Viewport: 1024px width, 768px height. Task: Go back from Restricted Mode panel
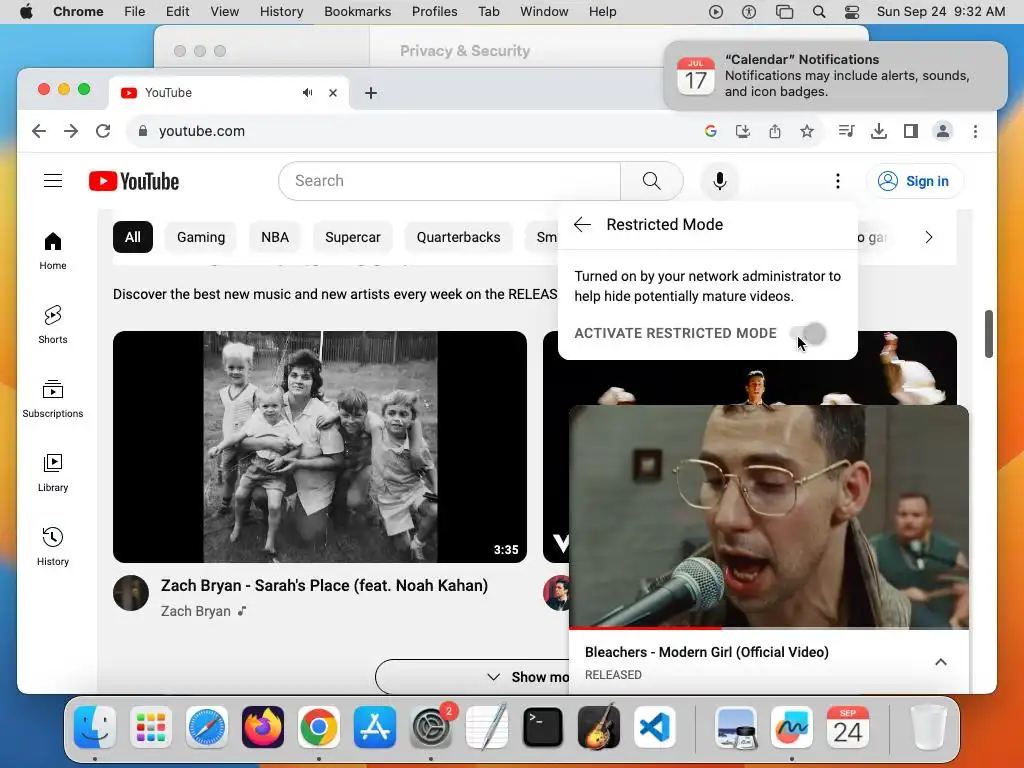coord(582,225)
